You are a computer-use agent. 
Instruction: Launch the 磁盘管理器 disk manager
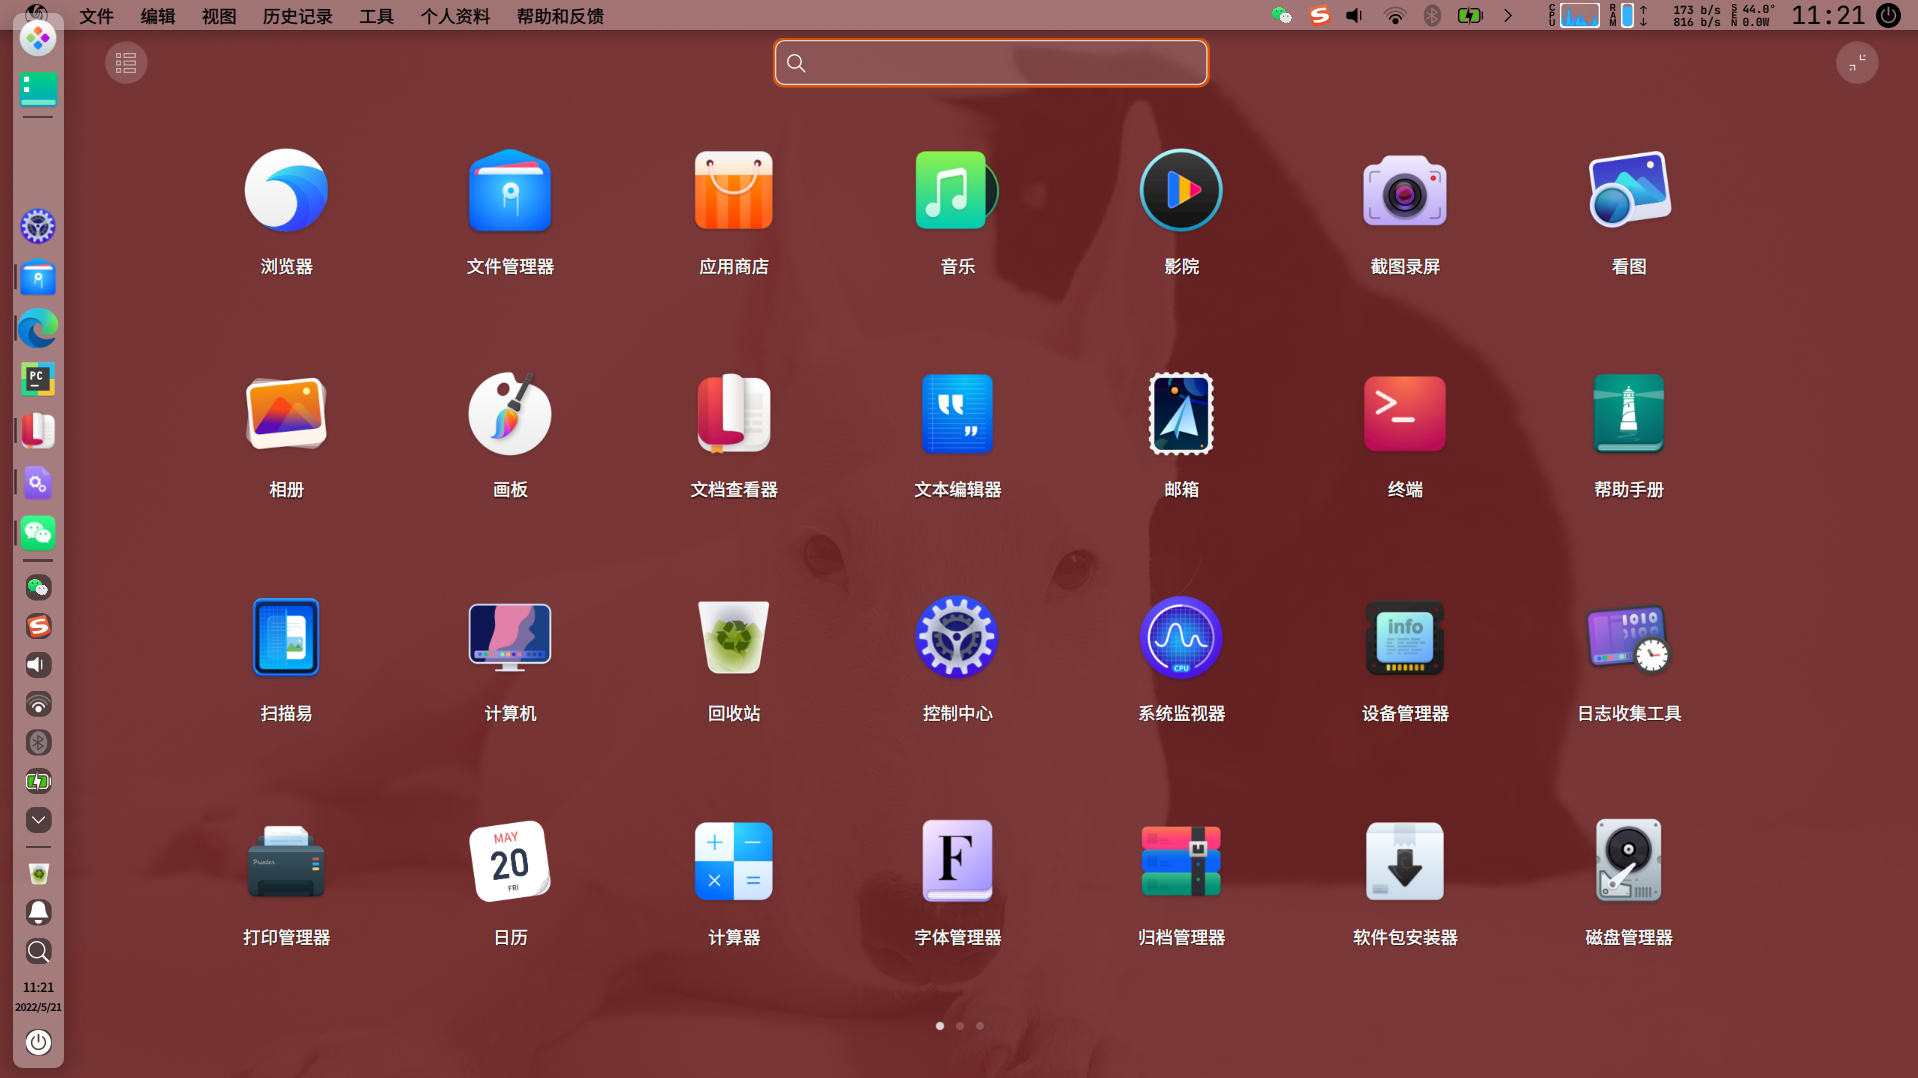tap(1629, 861)
